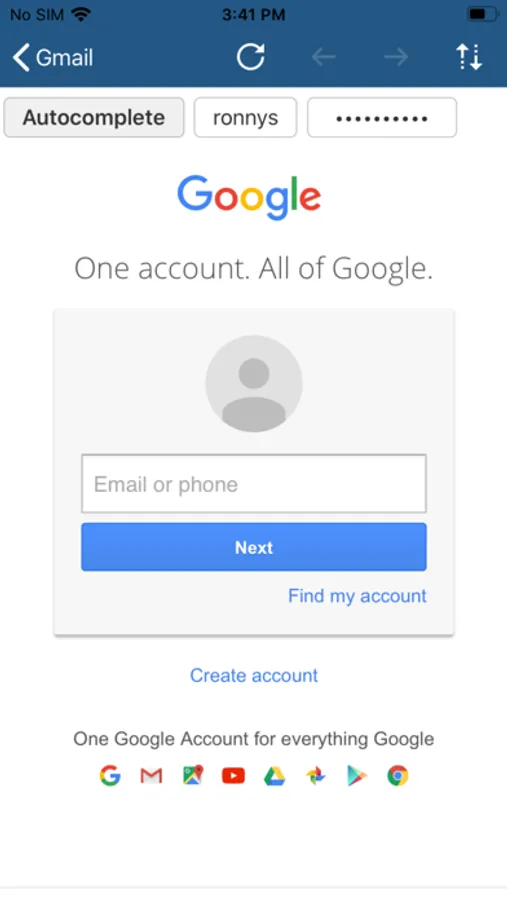This screenshot has height=900, width=507.
Task: Go back to Gmail entry
Action: pos(53,57)
